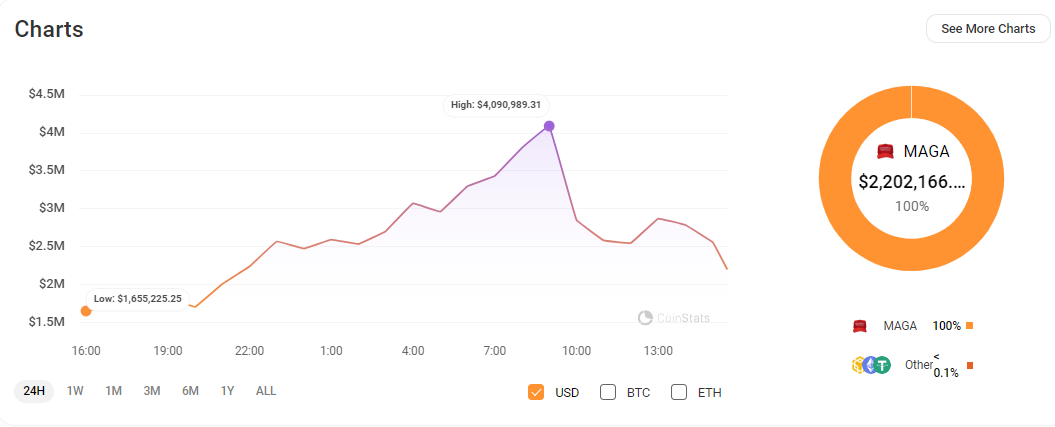Select the 6M time range
The image size is (1055, 427).
click(x=190, y=391)
